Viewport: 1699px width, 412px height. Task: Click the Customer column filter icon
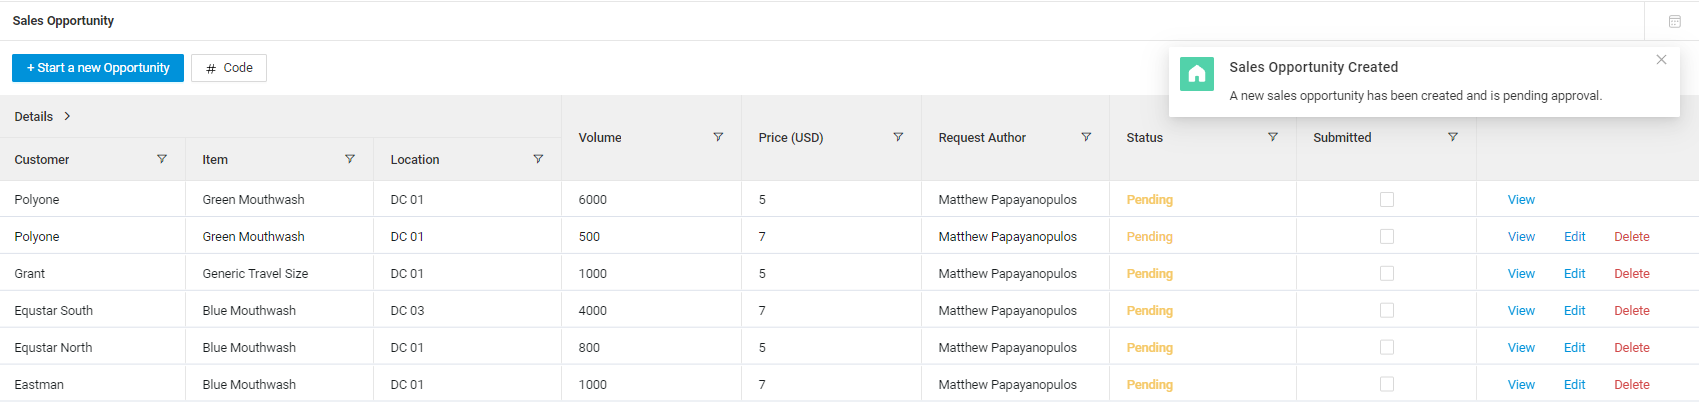162,159
